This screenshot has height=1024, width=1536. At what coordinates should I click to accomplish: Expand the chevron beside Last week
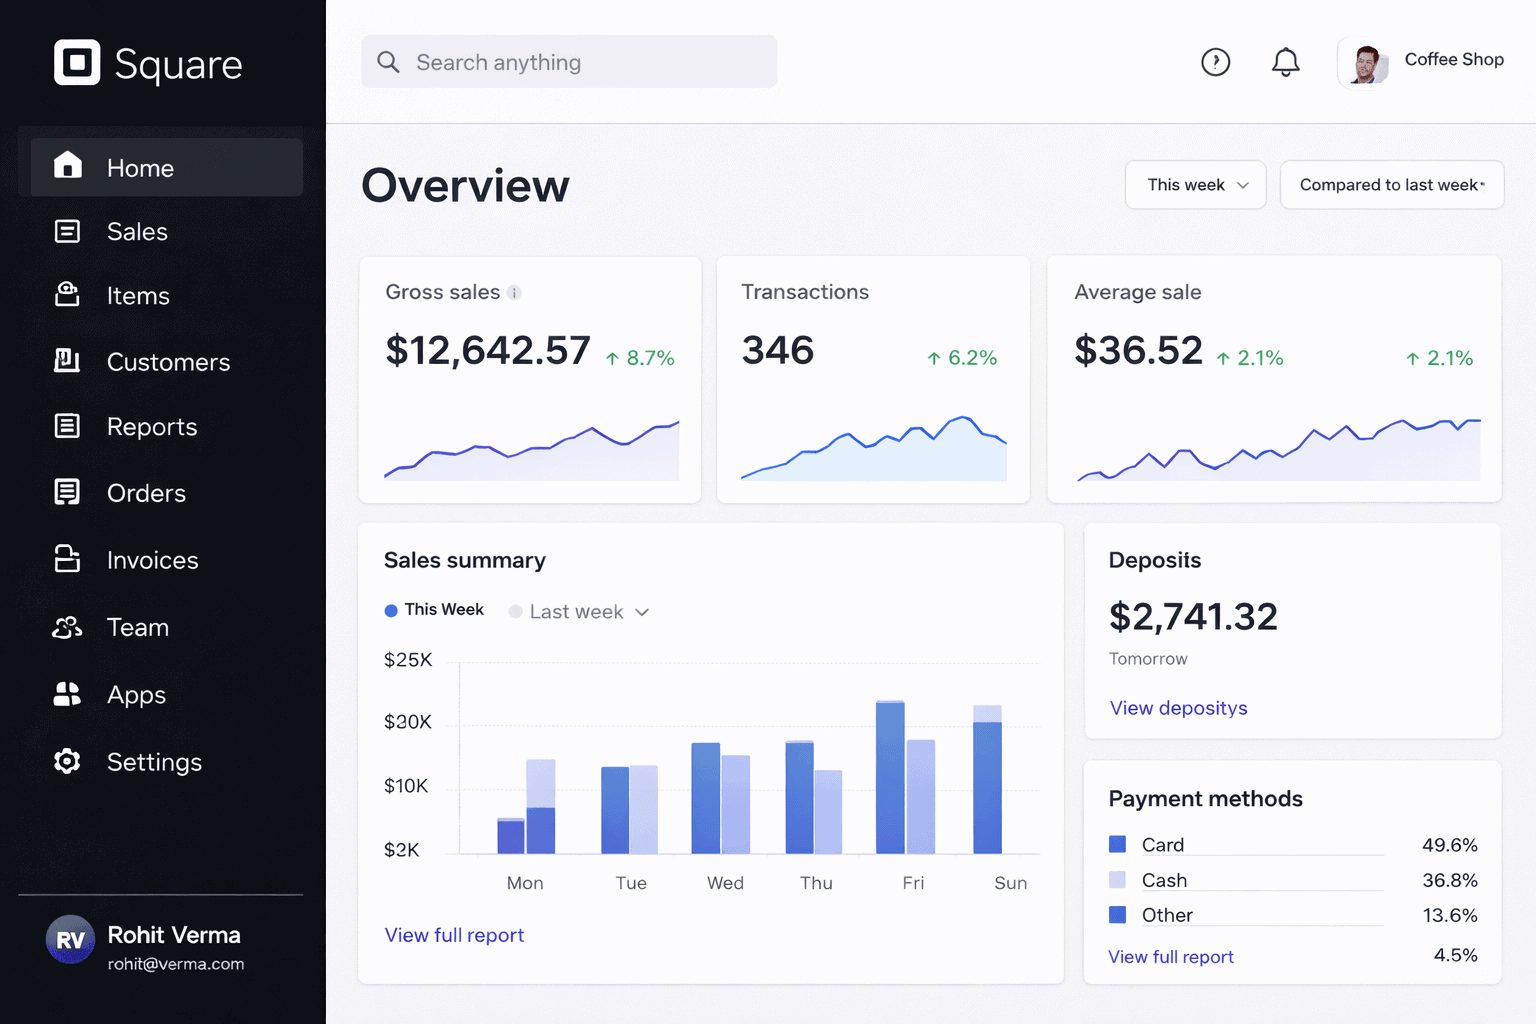point(642,612)
